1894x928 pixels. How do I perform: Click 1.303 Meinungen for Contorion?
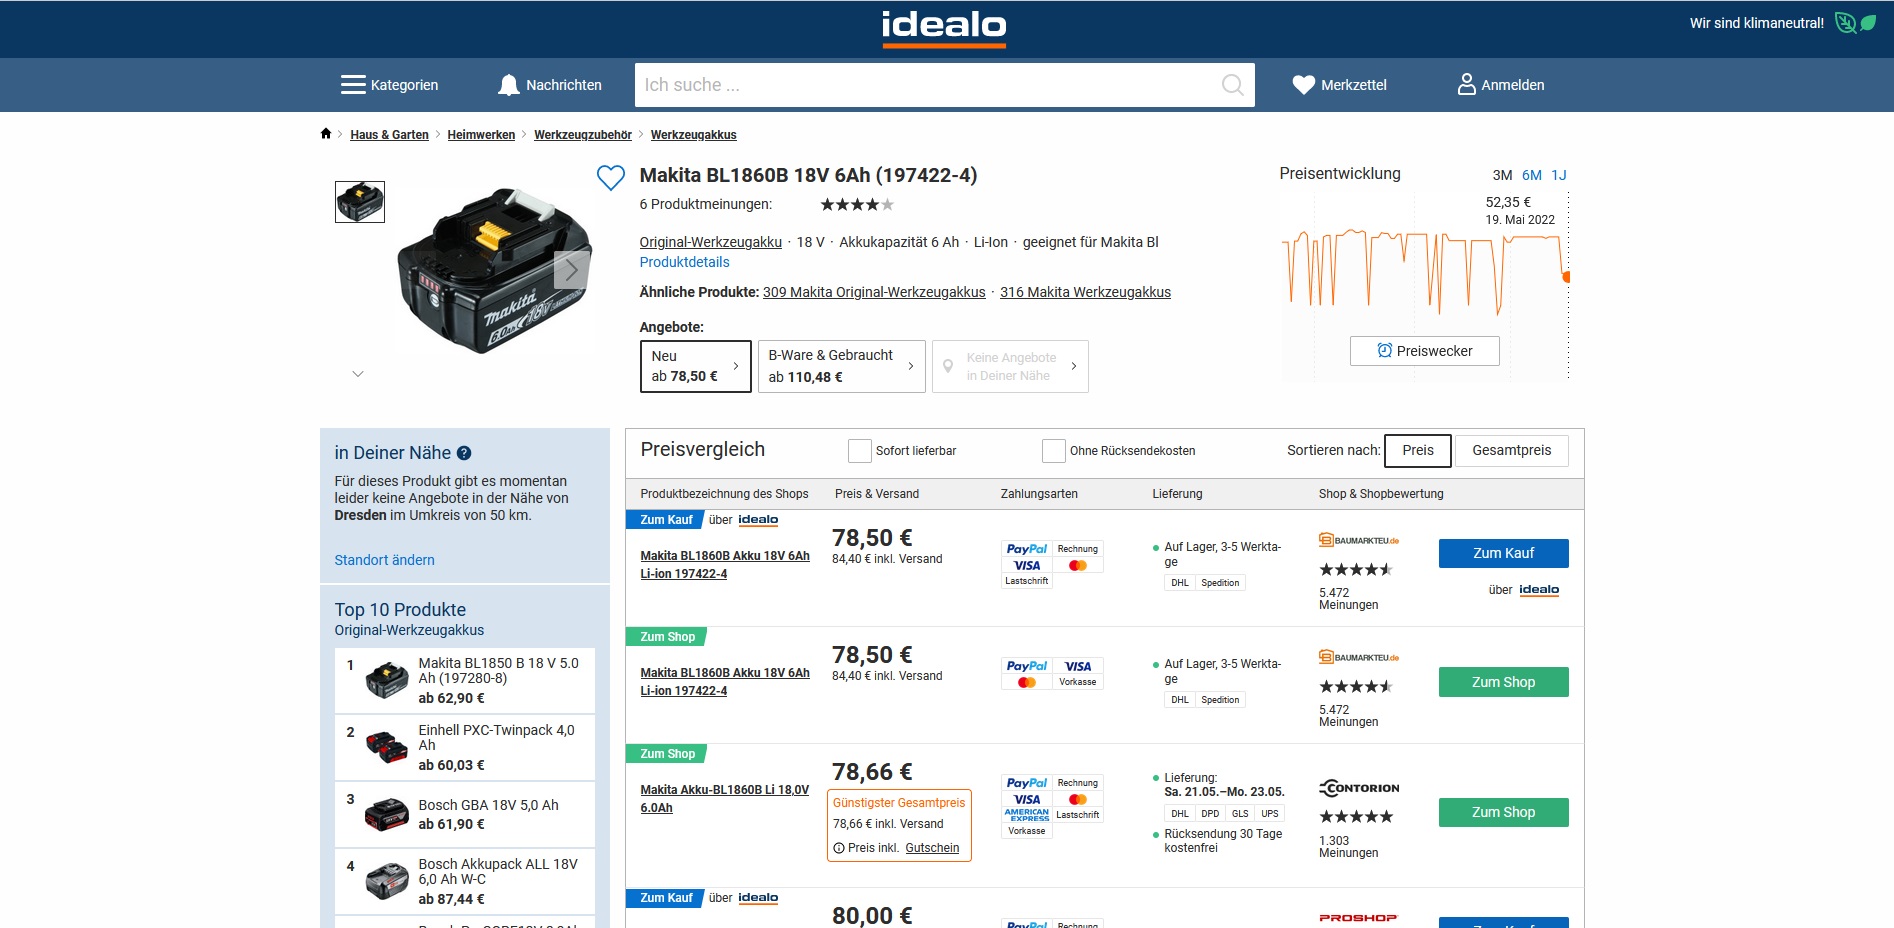tap(1348, 847)
